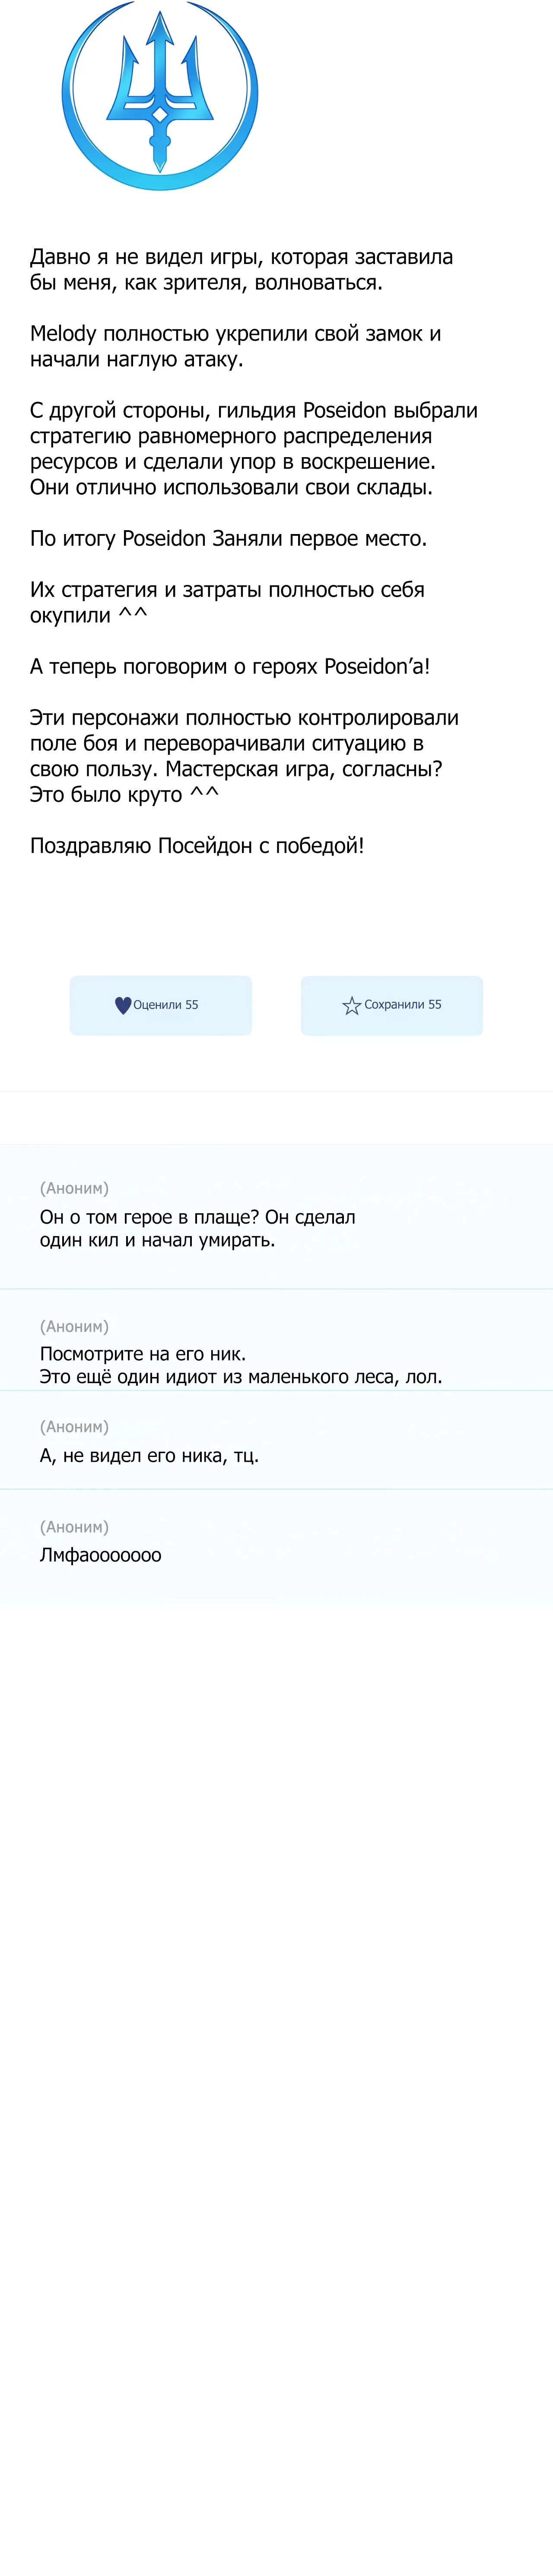Click the paragraph starting Эти персонажи полностью контролировали
This screenshot has height=2576, width=553.
[244, 756]
